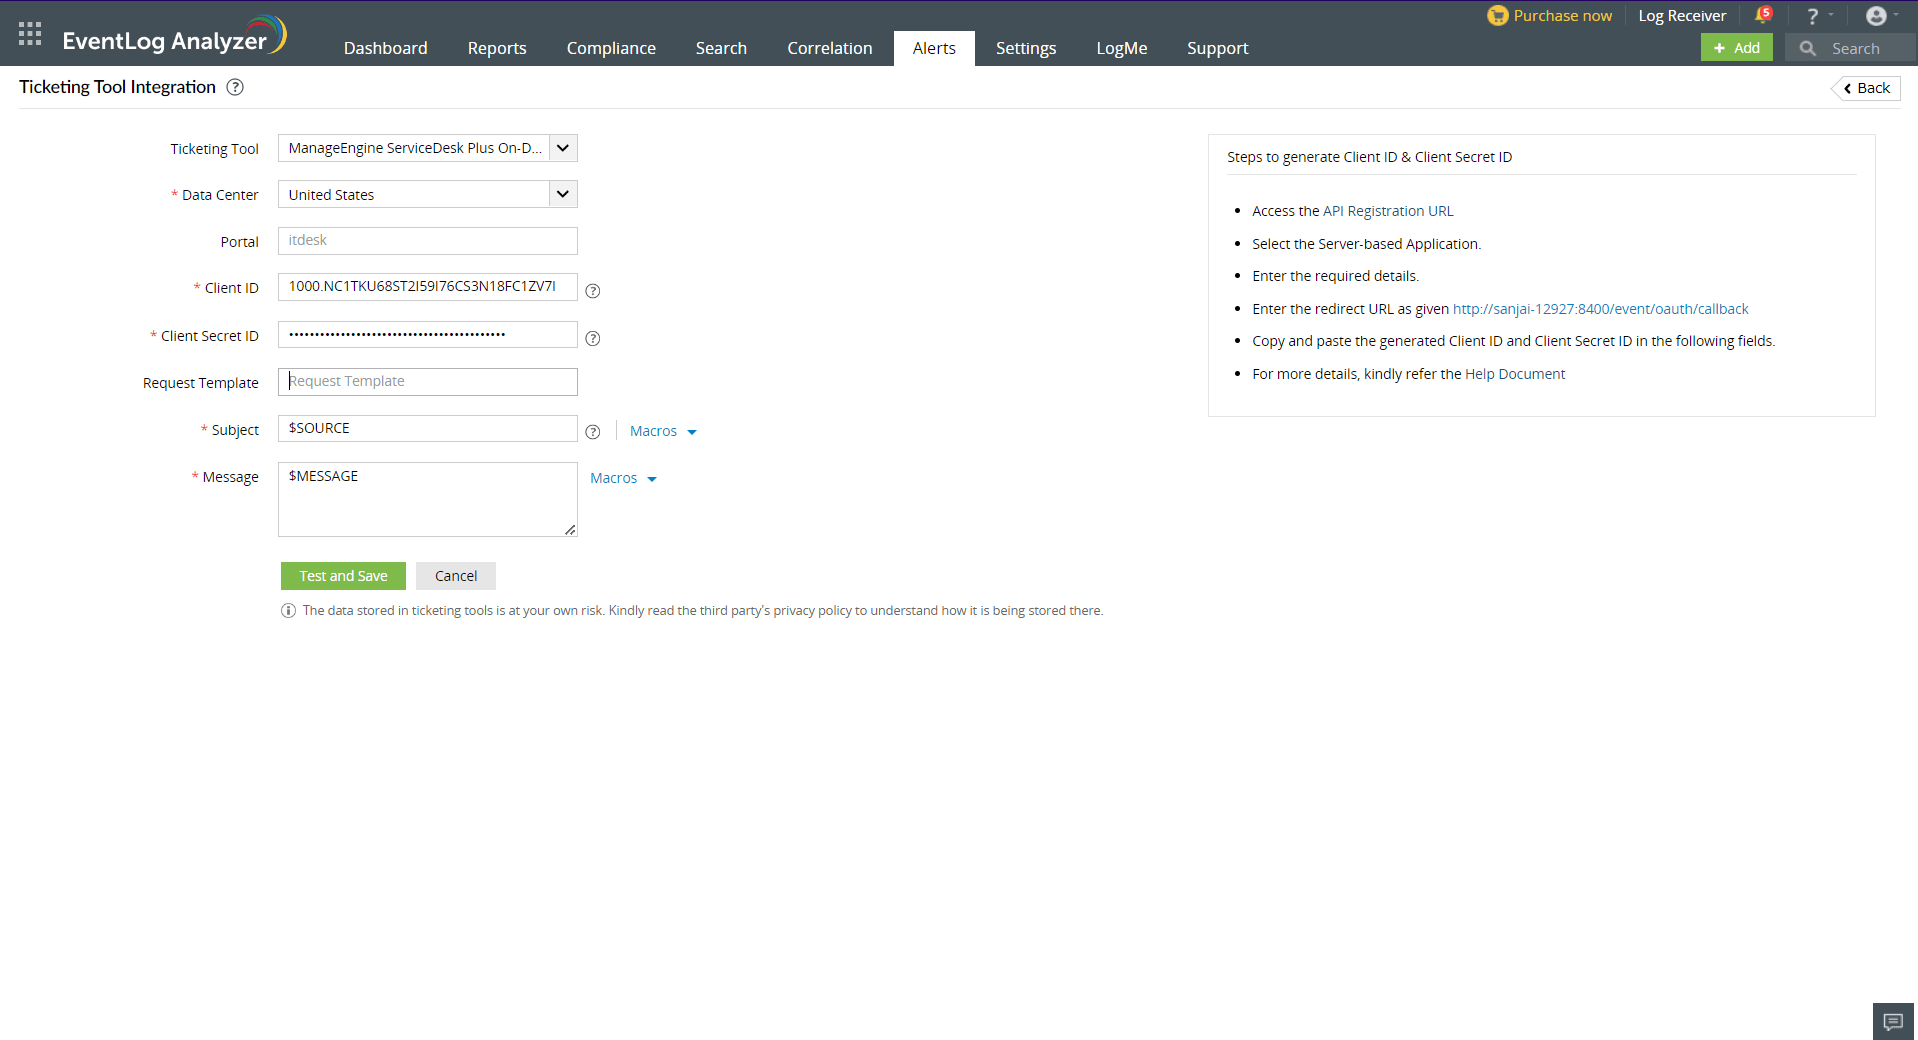Click inside the Message text area
1918x1040 pixels.
pyautogui.click(x=428, y=499)
